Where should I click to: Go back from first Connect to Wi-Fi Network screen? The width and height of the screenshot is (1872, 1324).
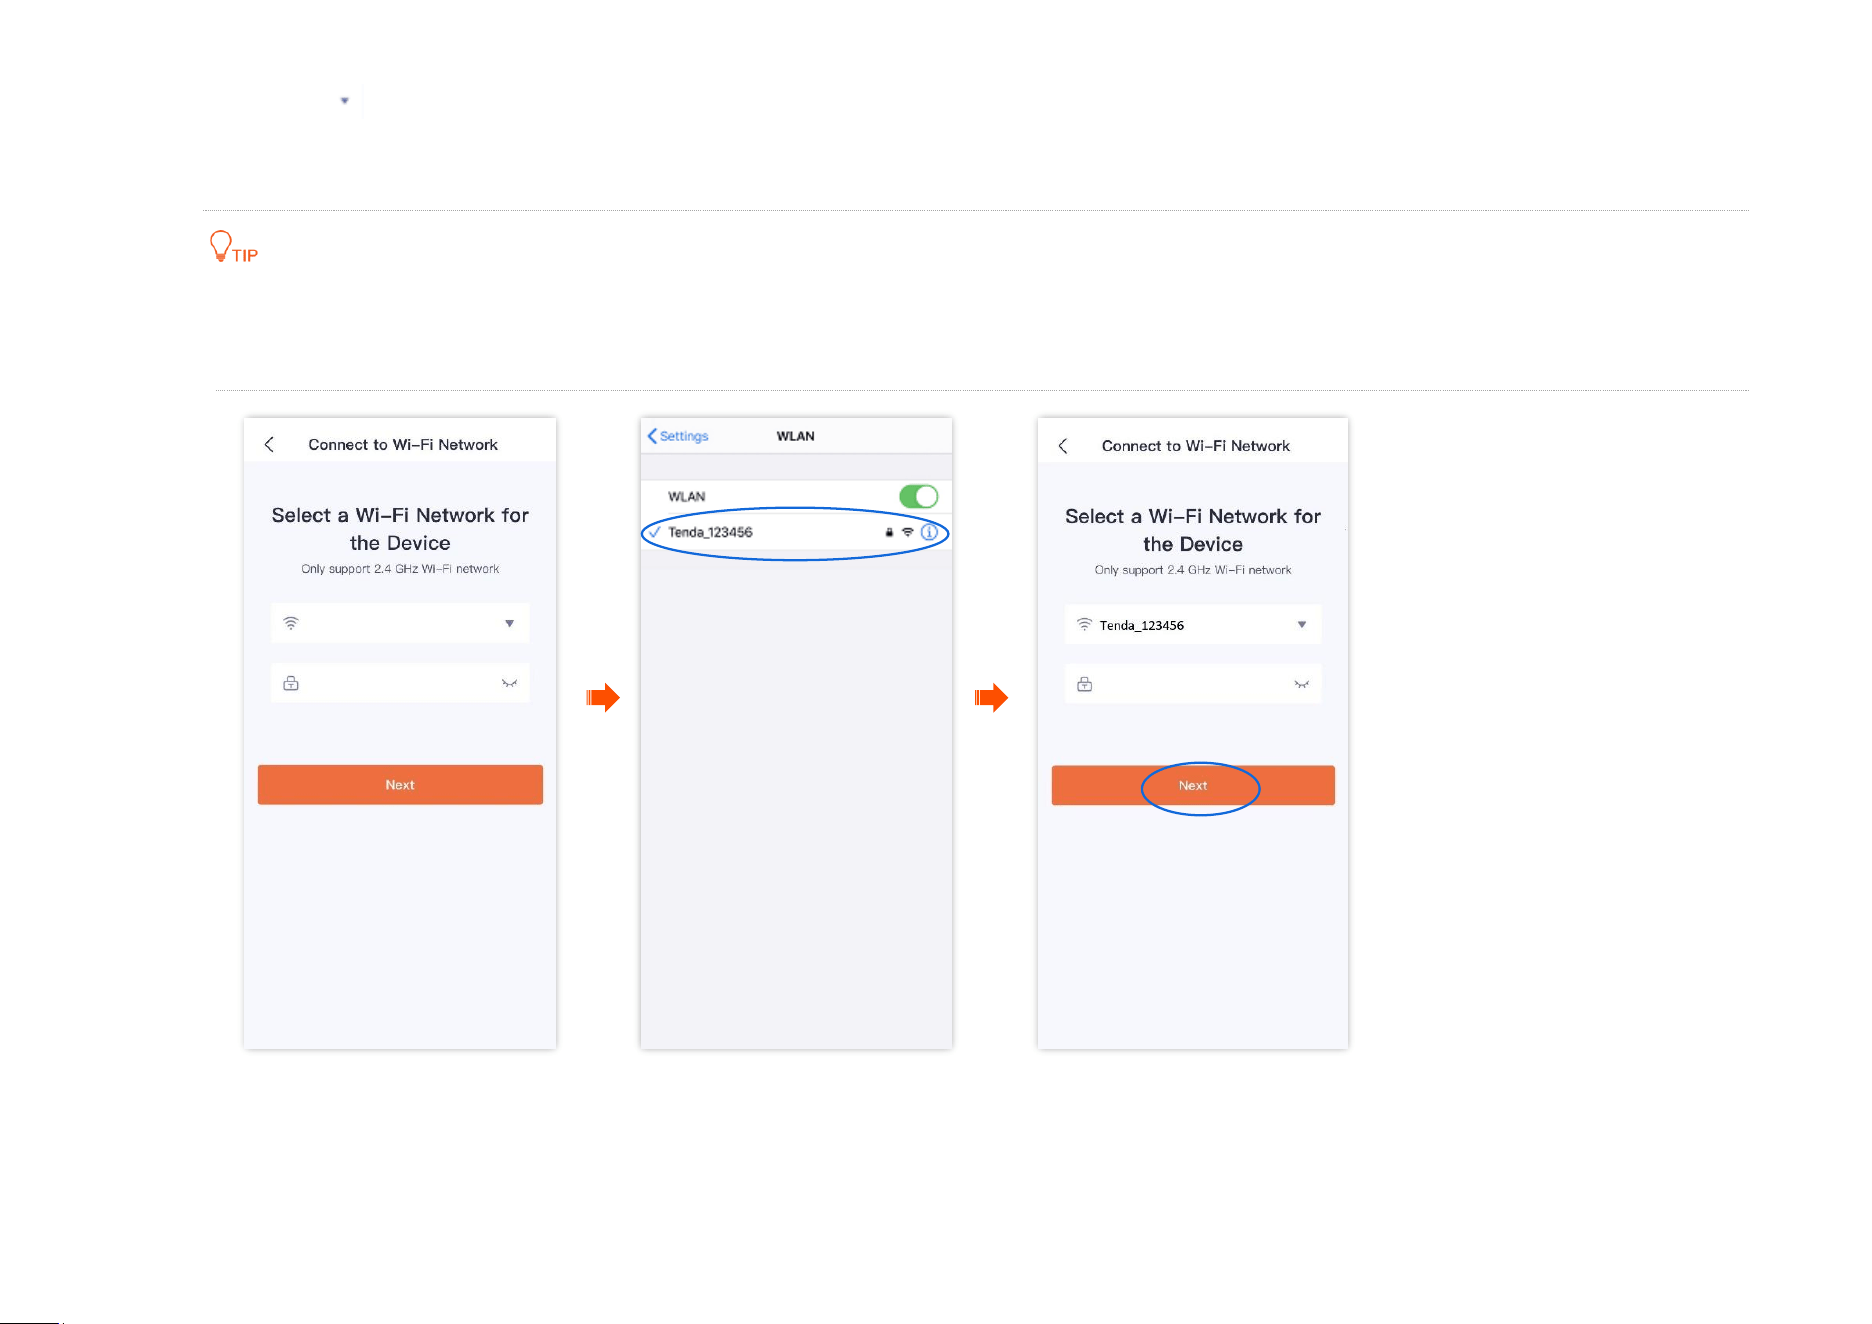click(x=269, y=444)
